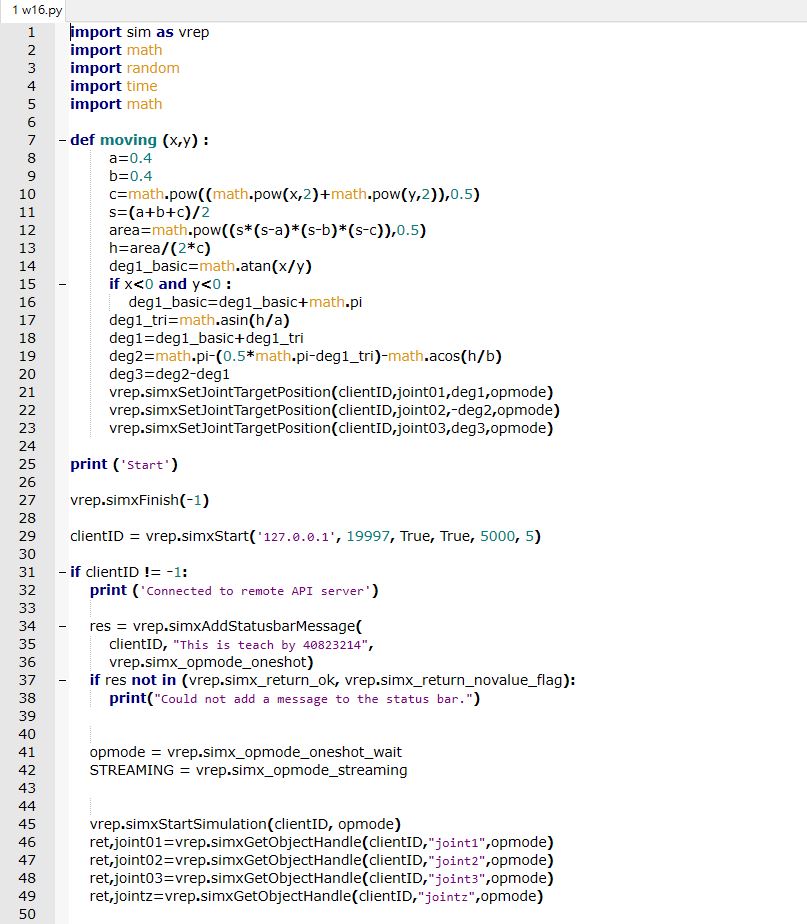The image size is (807, 924).
Task: Click 'deg1=deg1_basic+deg1_tri' line
Action: pos(206,338)
